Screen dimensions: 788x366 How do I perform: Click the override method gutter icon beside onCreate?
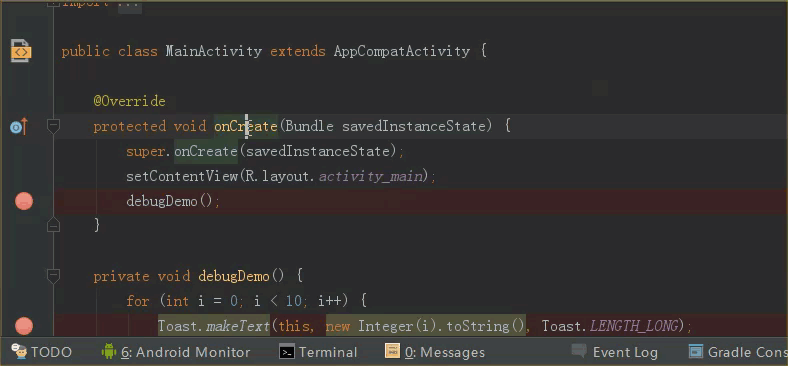19,127
